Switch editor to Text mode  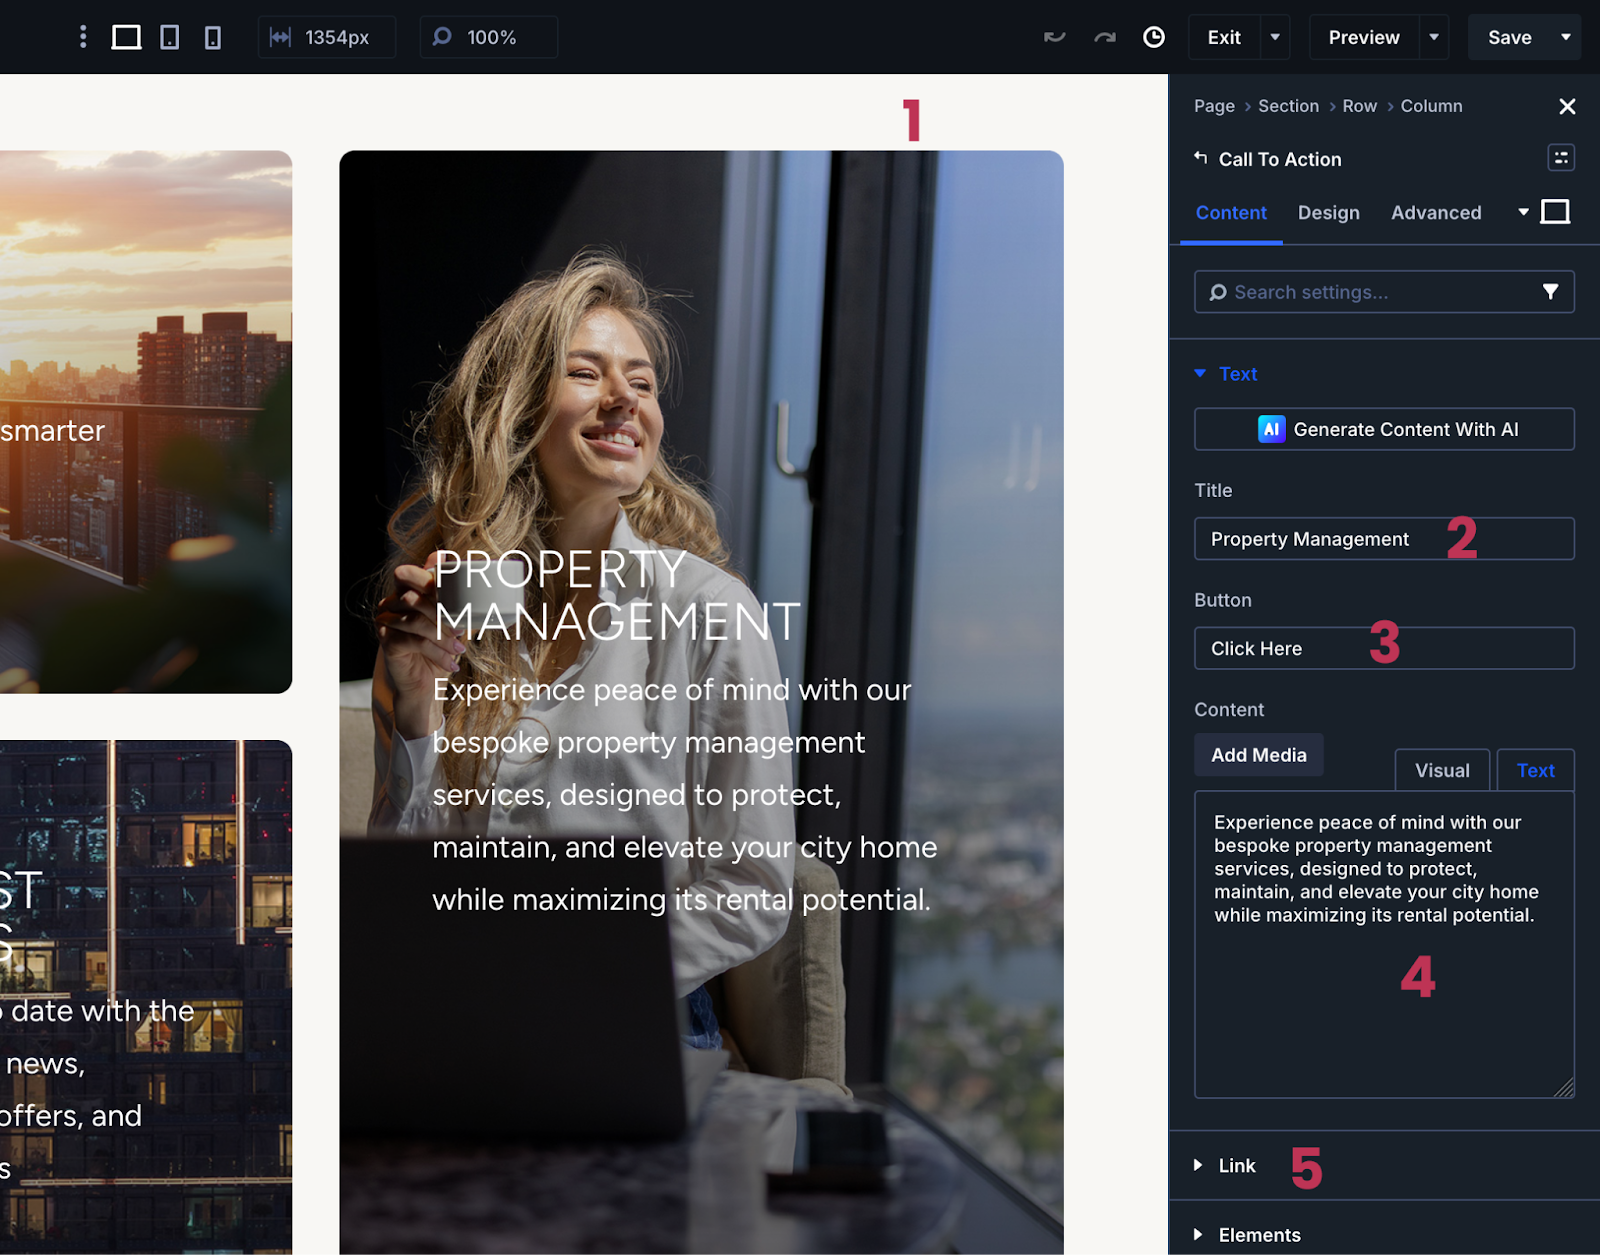tap(1535, 770)
